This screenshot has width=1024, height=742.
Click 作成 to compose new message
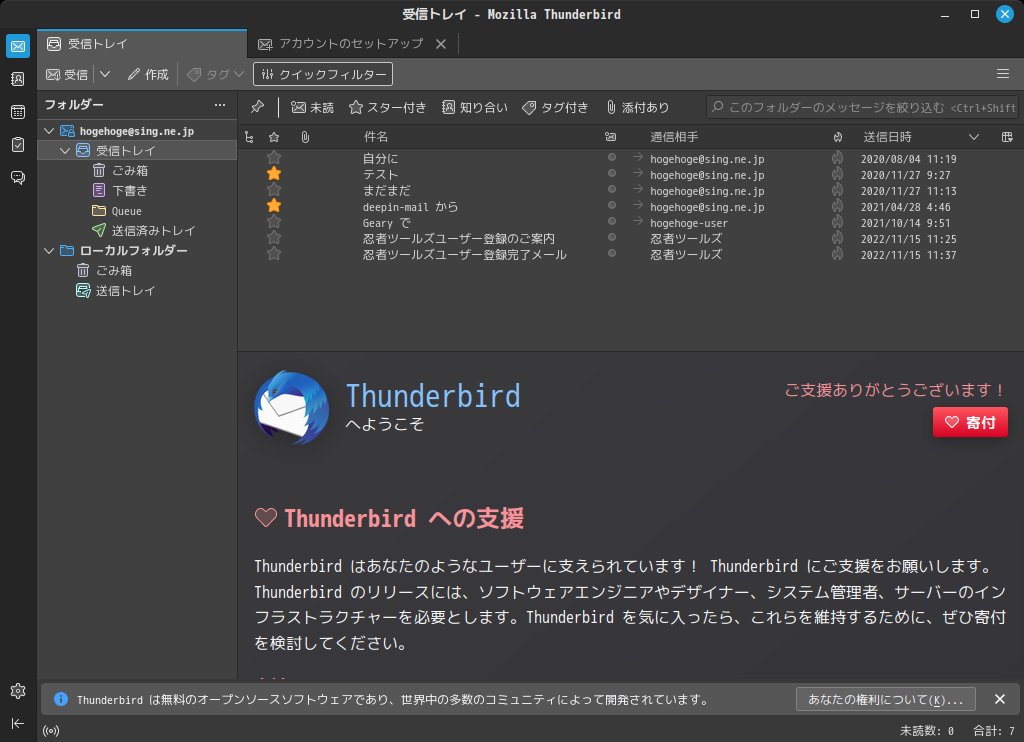(x=148, y=74)
